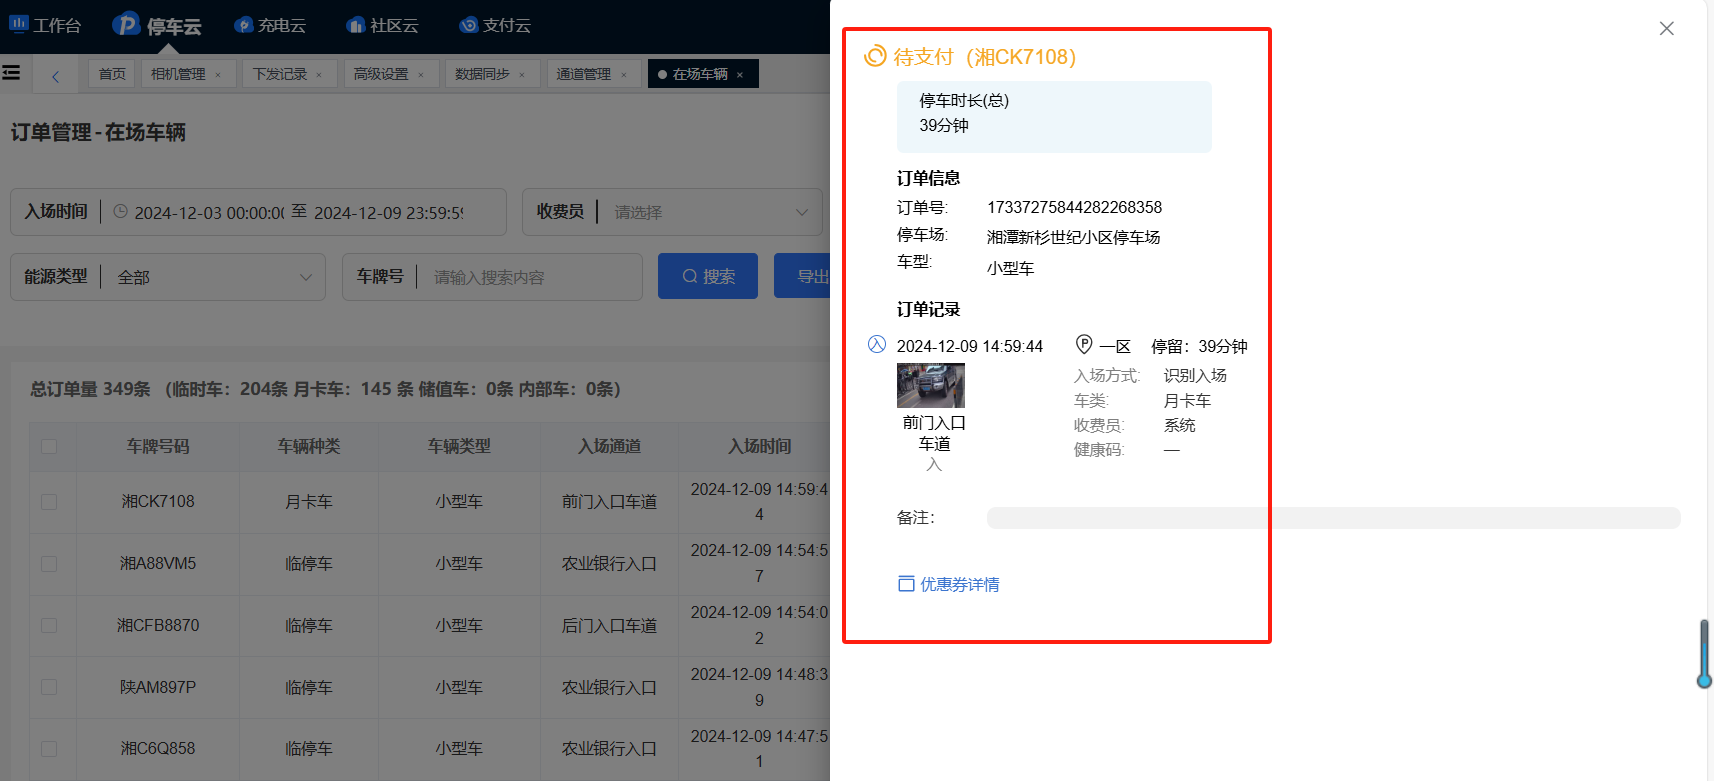Click the coupon details icon
The width and height of the screenshot is (1714, 781).
[x=906, y=584]
